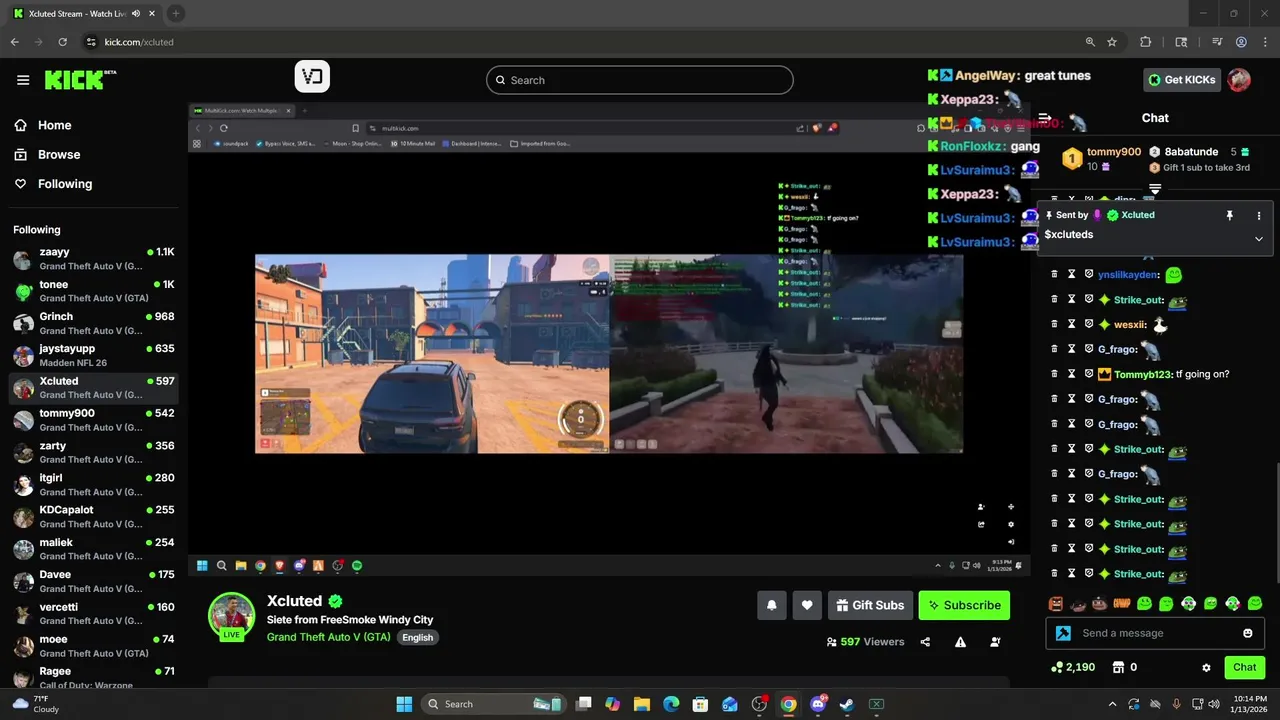The height and width of the screenshot is (720, 1280).
Task: Insert the first angry orange quick emote
Action: pos(1056,603)
